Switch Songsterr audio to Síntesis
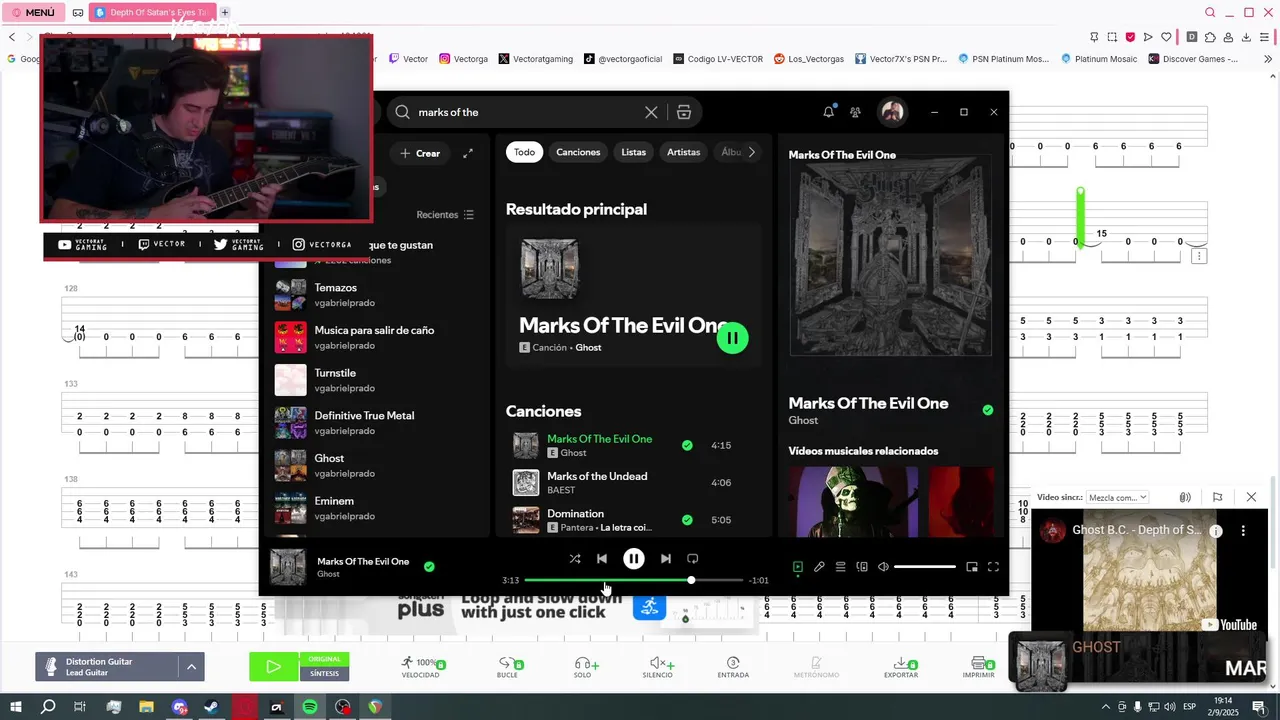 (324, 673)
